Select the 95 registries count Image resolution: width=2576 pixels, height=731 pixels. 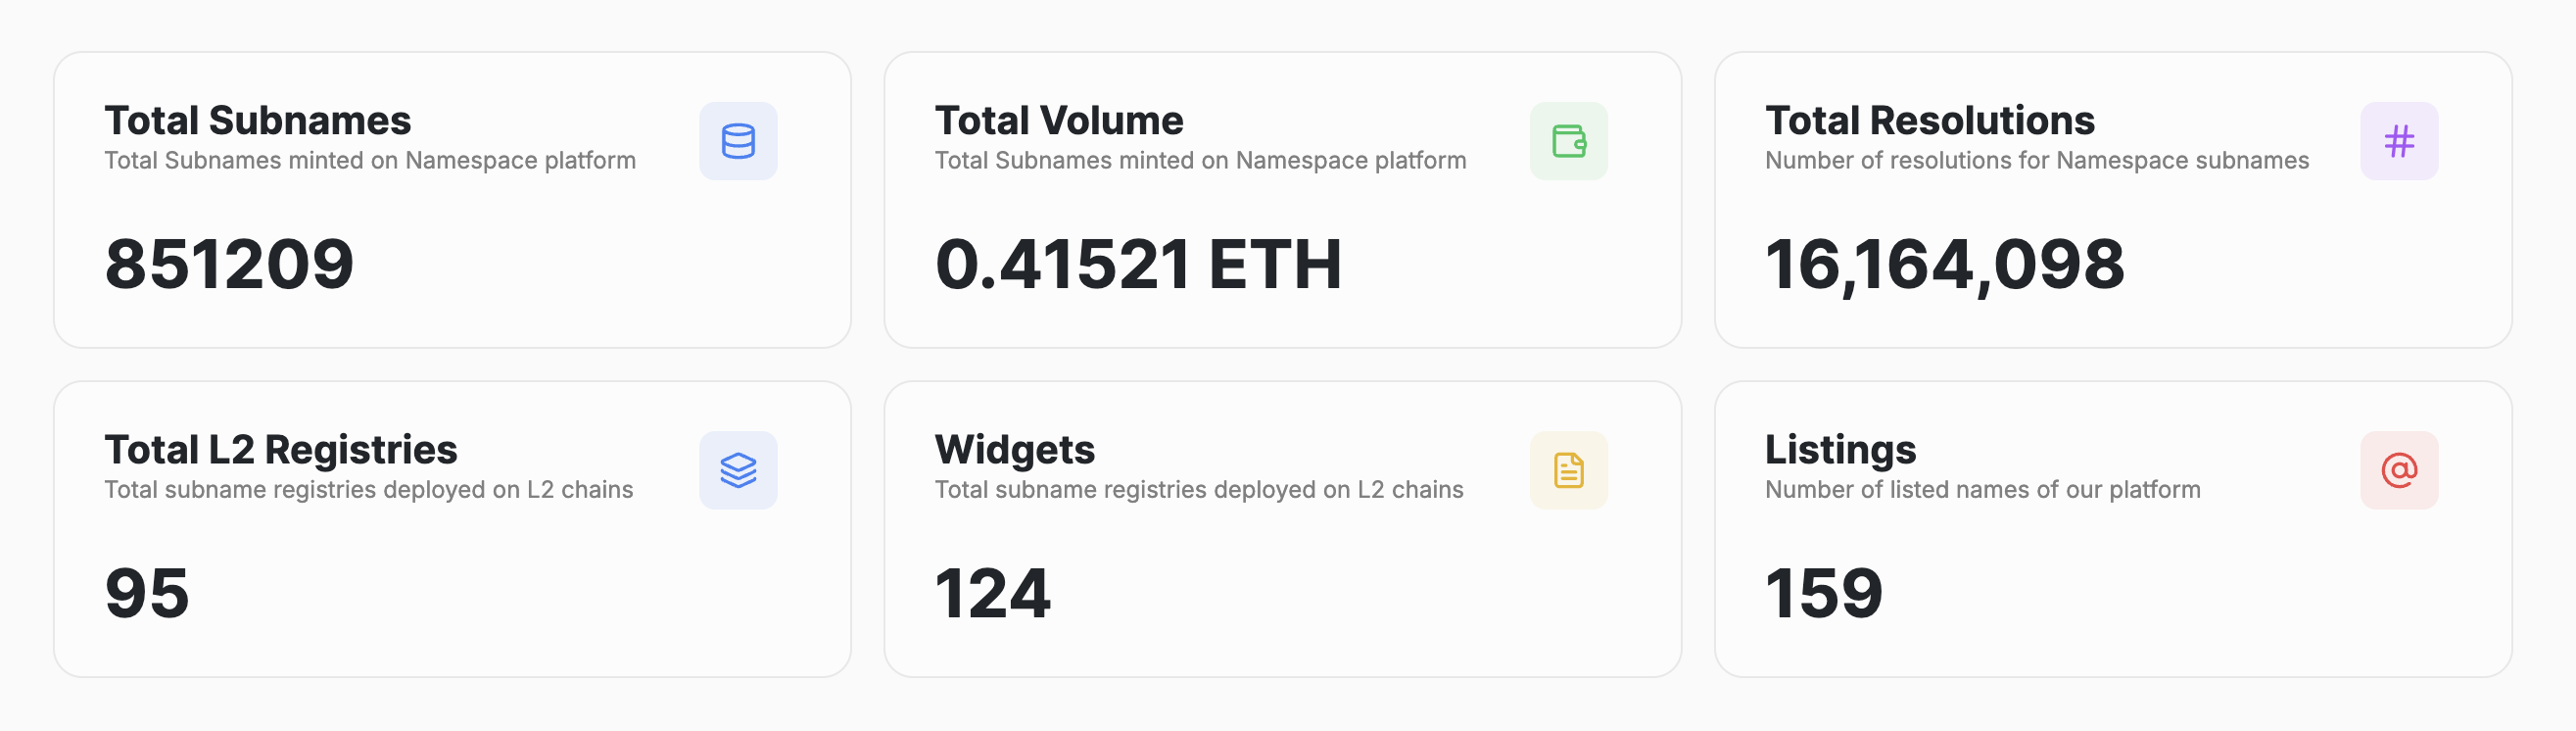(x=146, y=594)
